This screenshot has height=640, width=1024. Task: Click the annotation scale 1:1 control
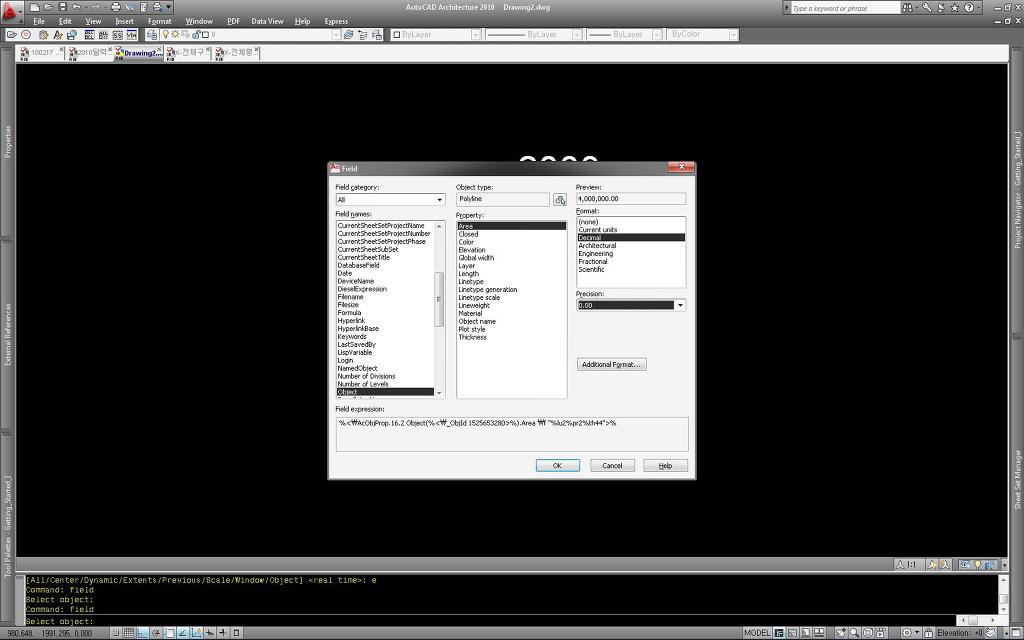(907, 564)
